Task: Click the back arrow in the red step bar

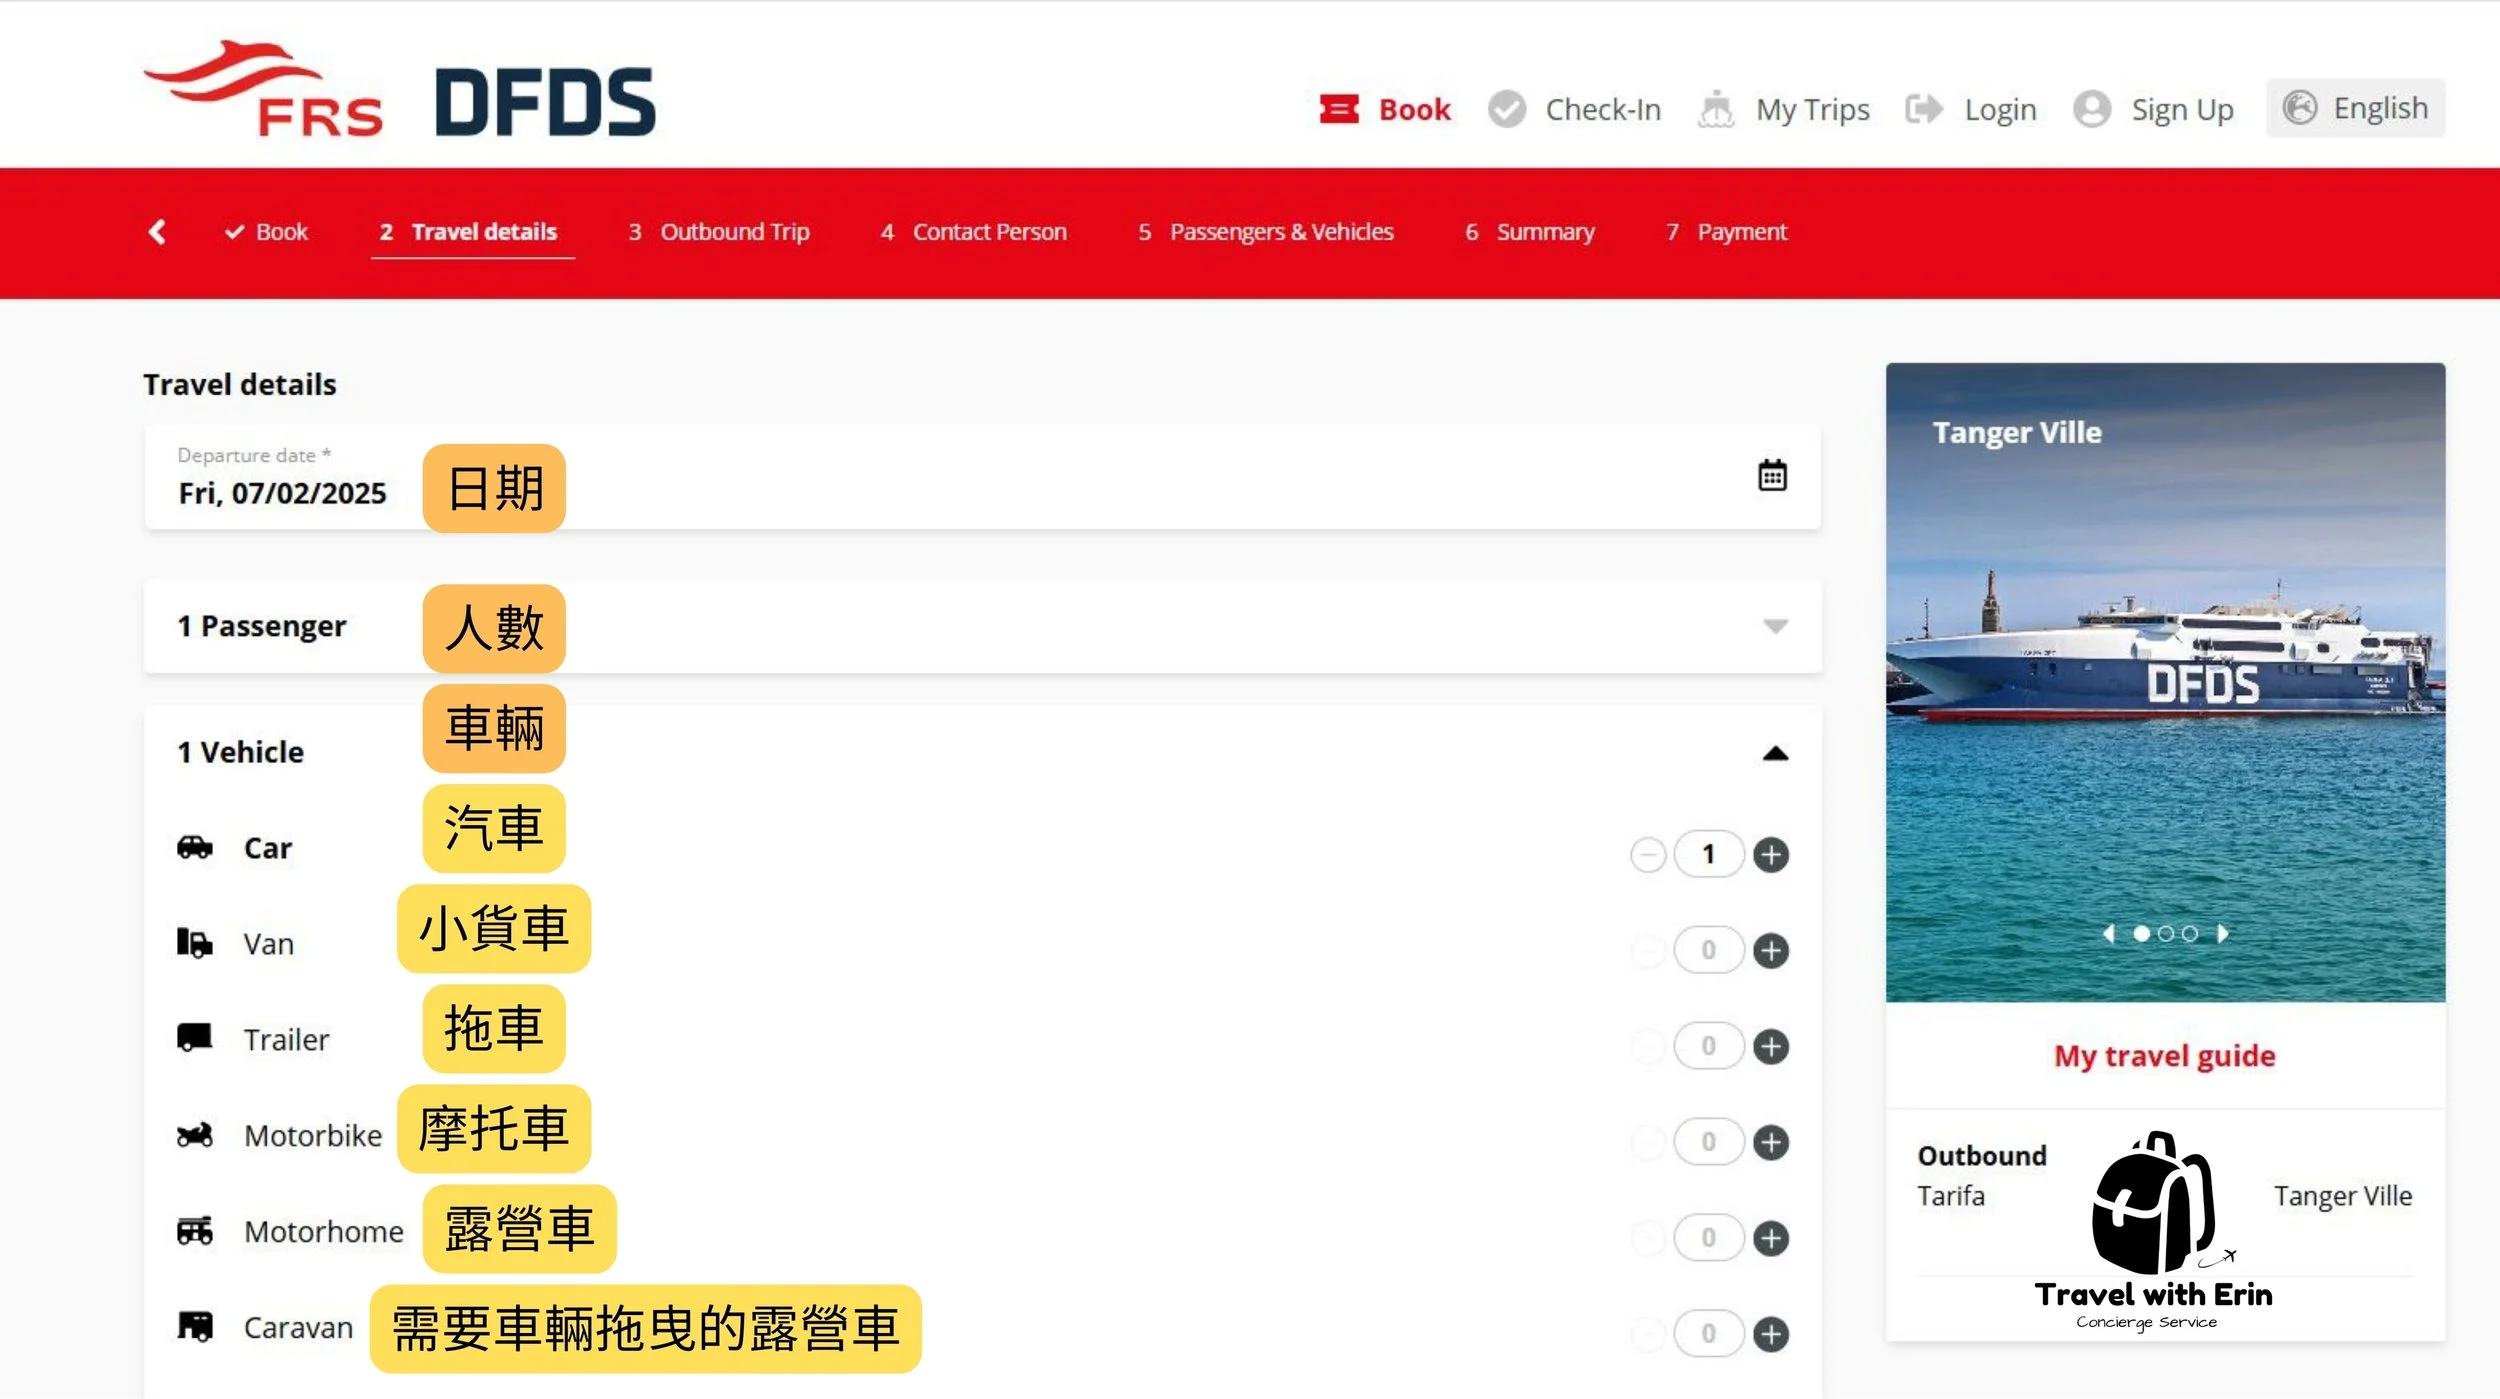Action: point(157,232)
